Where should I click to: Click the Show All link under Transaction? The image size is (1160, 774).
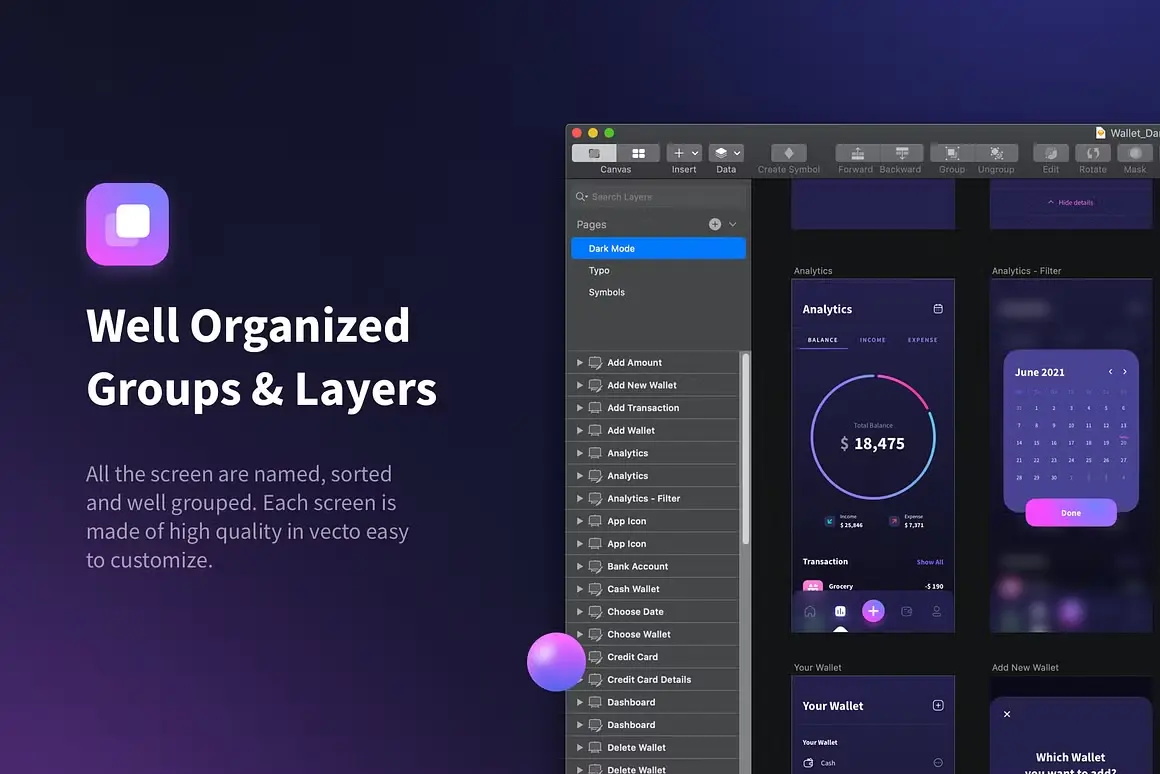(930, 561)
